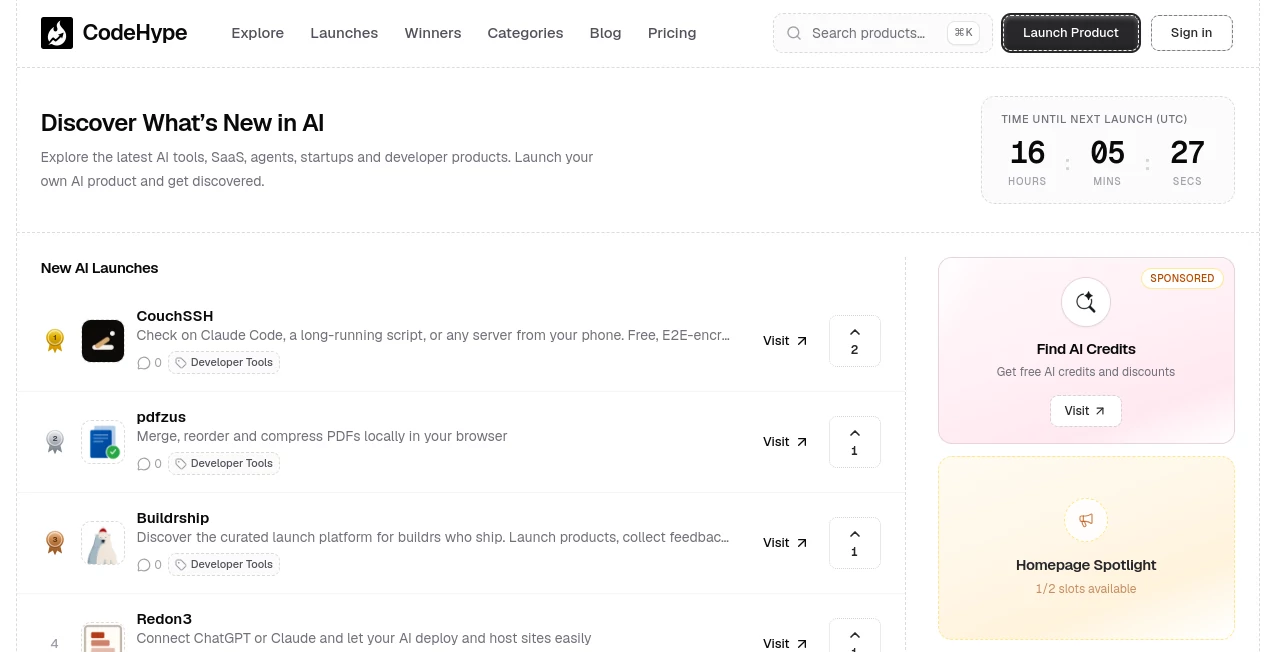The width and height of the screenshot is (1275, 652).
Task: Click 'Connect ChatGPT or Claude' description
Action: point(364,638)
